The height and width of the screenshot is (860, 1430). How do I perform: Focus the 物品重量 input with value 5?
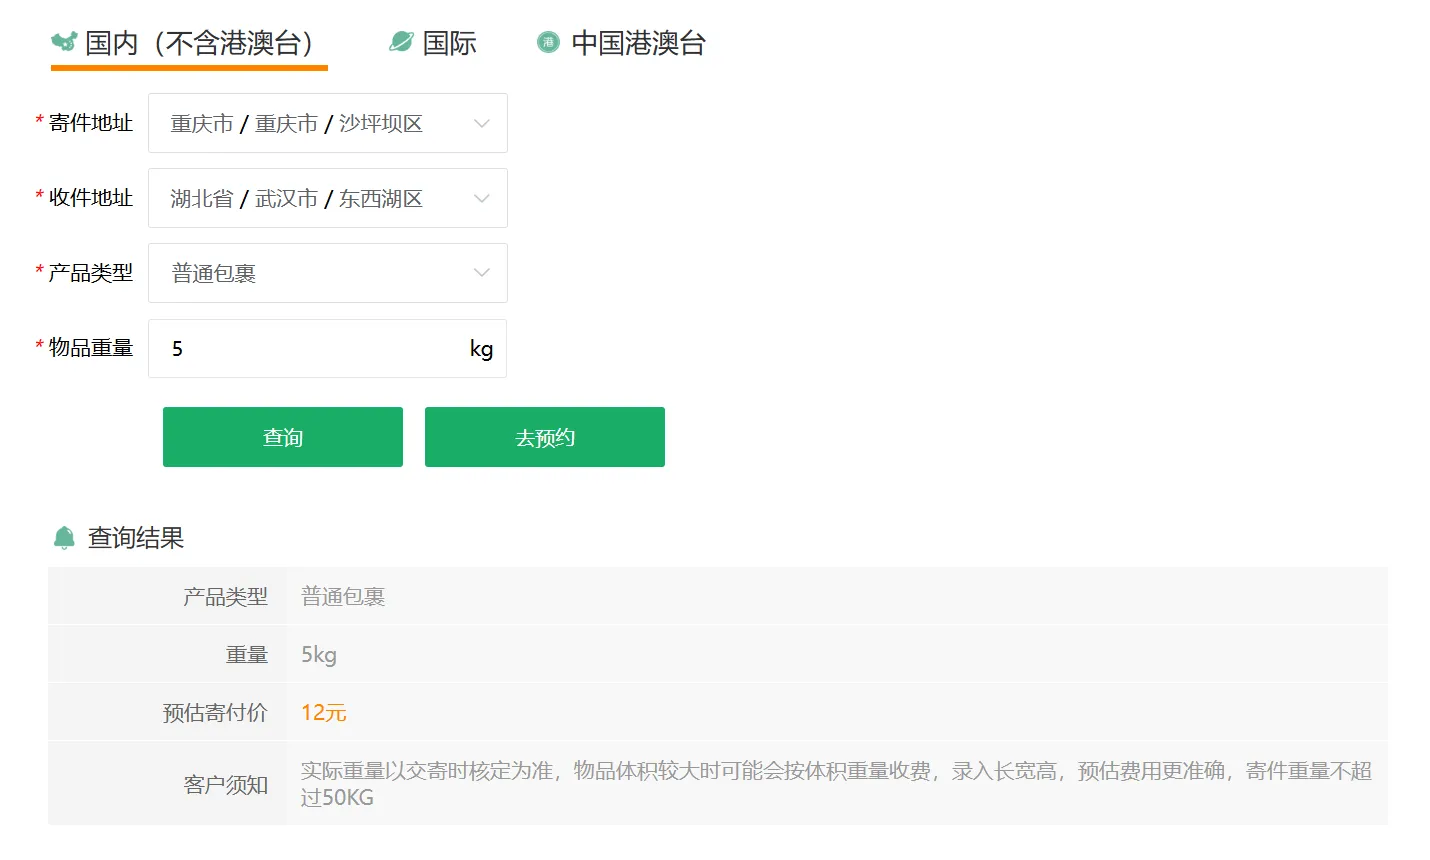[x=327, y=348]
